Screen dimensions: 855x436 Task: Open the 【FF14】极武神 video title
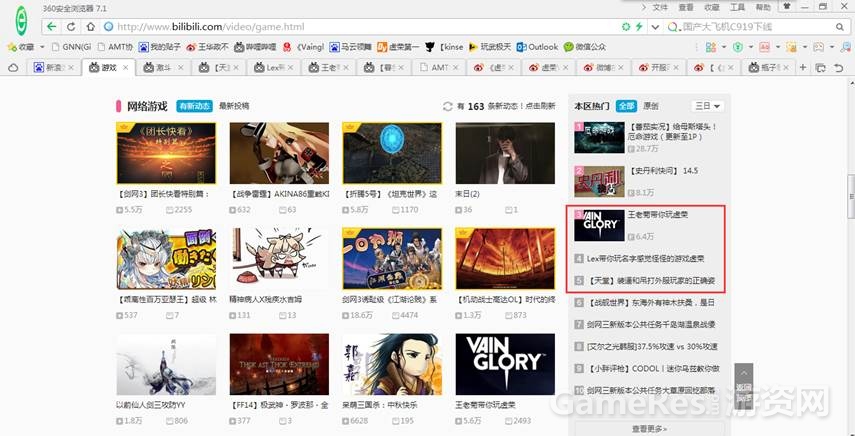pyautogui.click(x=279, y=405)
